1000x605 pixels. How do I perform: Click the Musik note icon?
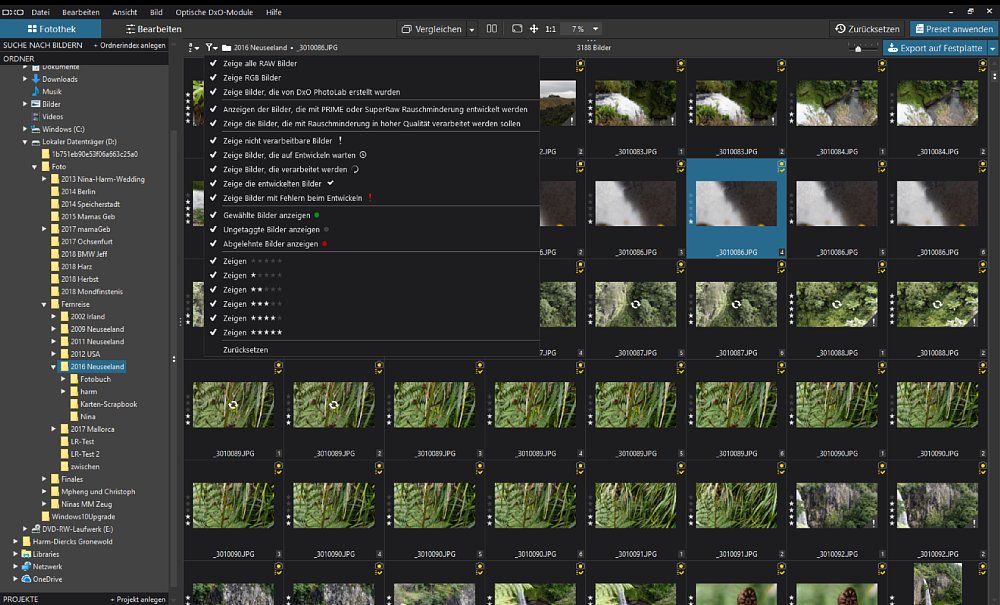point(36,92)
